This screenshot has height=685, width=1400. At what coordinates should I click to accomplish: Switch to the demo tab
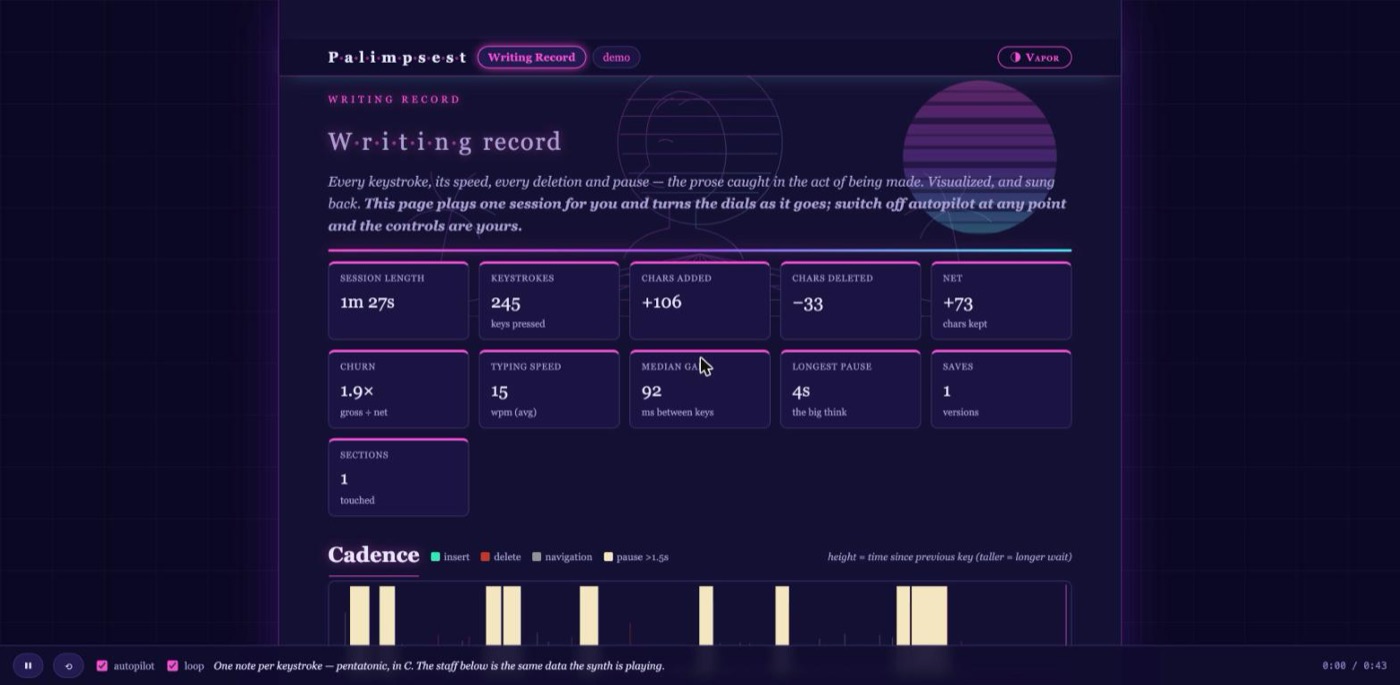coord(616,57)
